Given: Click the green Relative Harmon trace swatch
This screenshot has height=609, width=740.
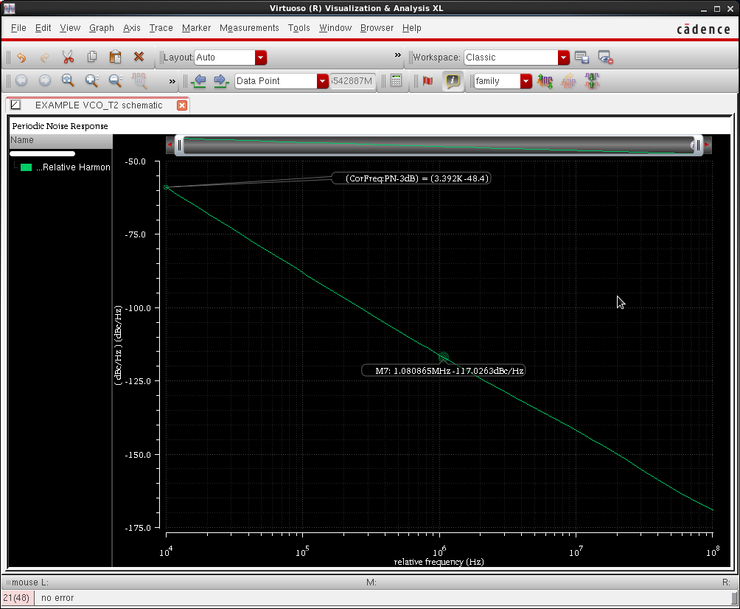Looking at the screenshot, I should 26,167.
